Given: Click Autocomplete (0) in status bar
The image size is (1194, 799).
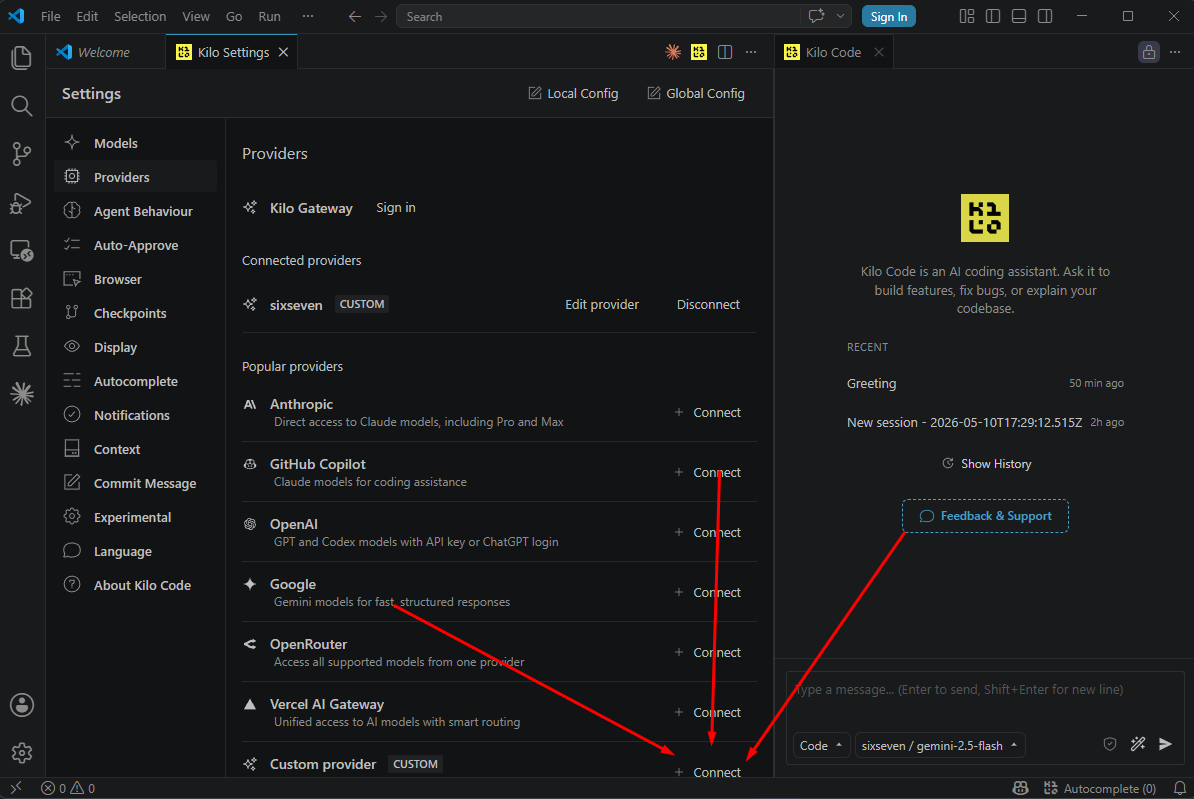Looking at the screenshot, I should [x=1100, y=788].
